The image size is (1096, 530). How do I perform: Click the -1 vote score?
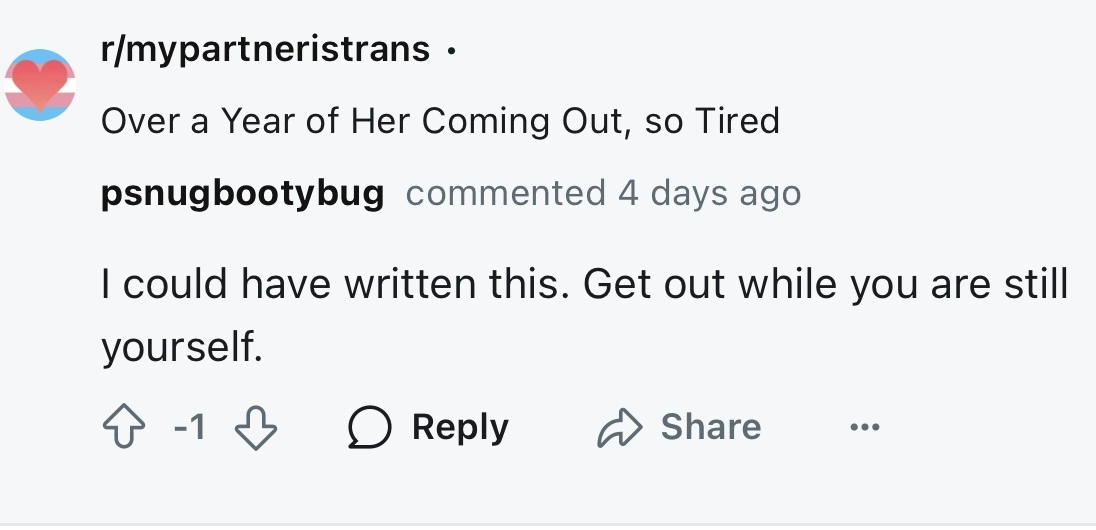[188, 428]
